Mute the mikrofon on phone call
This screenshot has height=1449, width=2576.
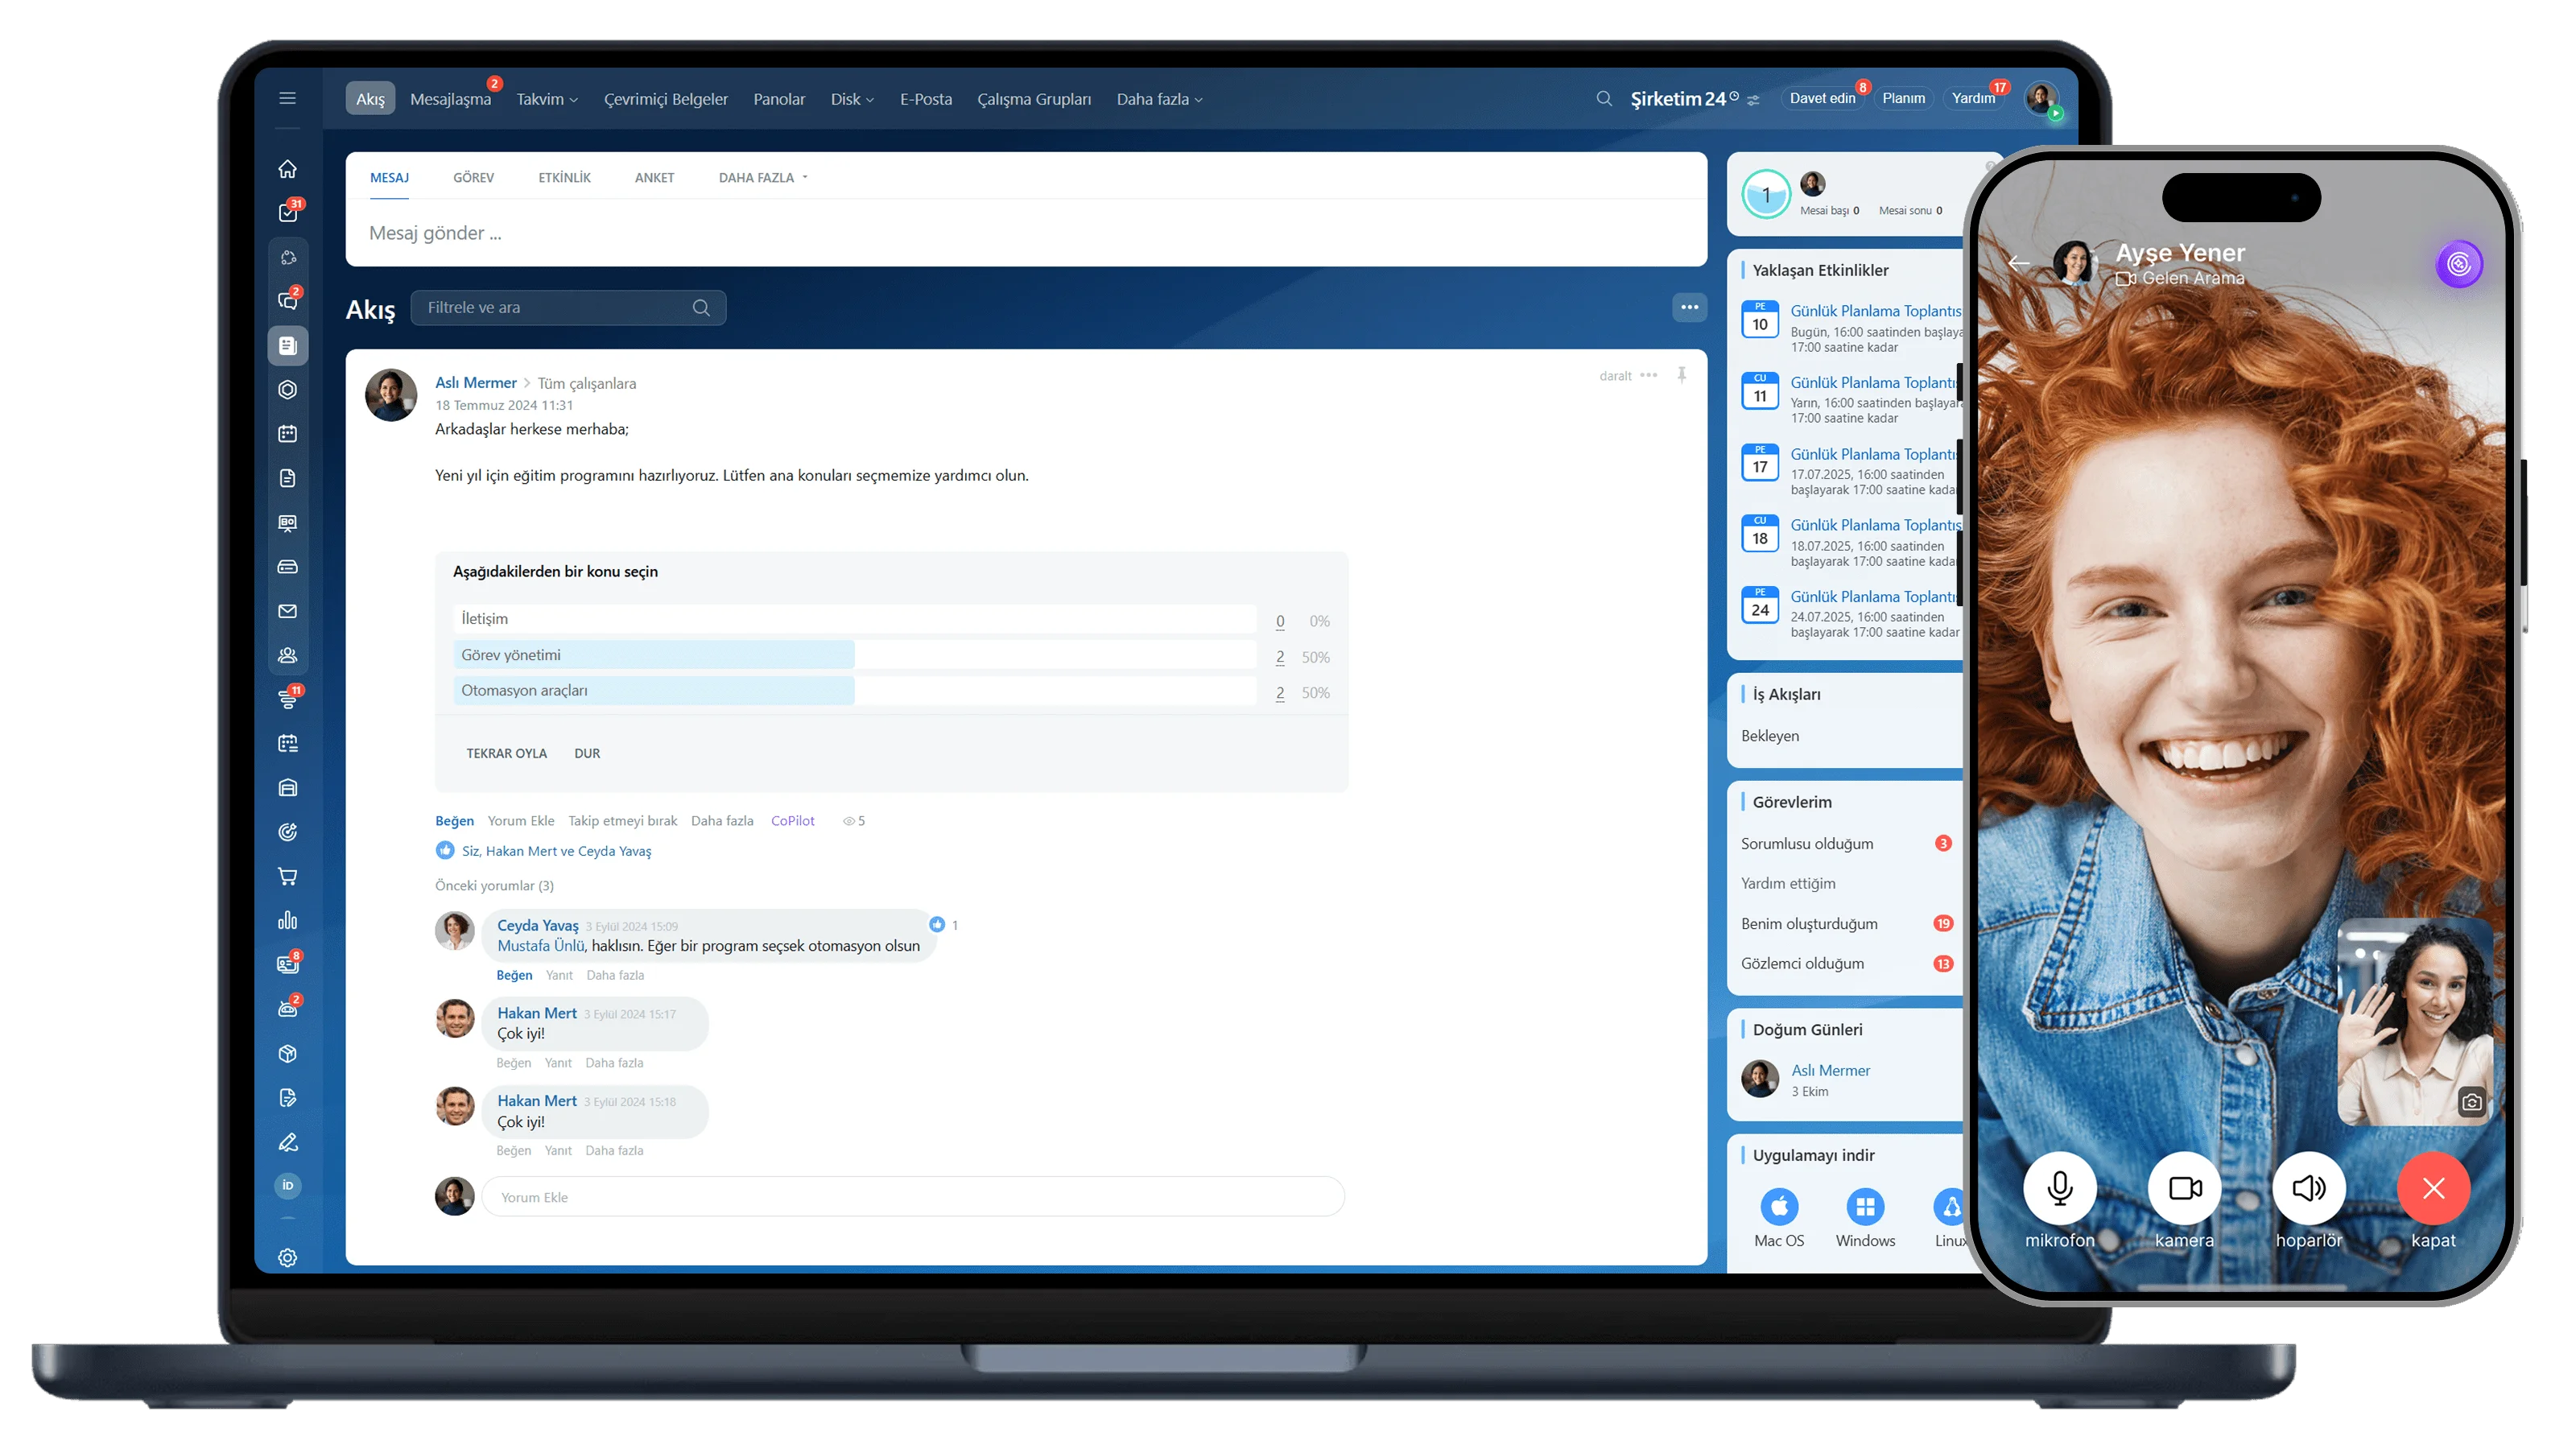[2059, 1188]
